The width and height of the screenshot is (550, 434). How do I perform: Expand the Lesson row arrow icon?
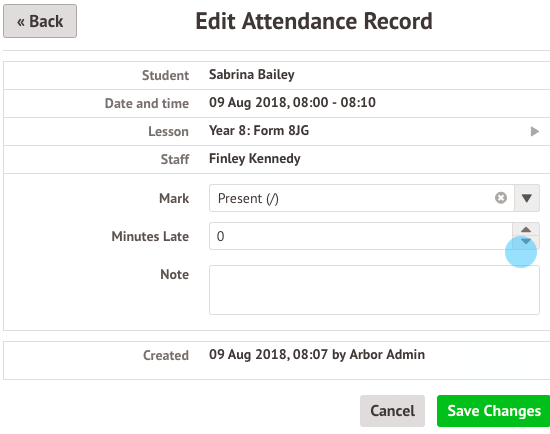point(535,132)
